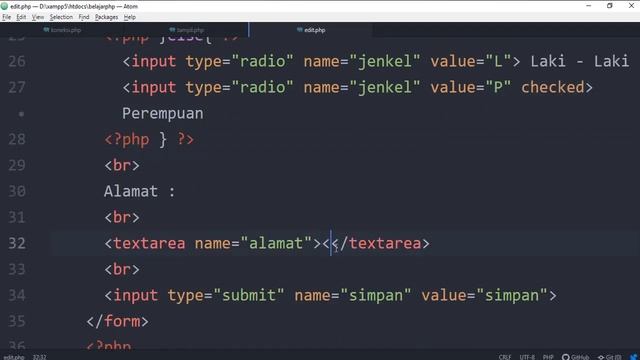
Task: Click line number 28 in the gutter
Action: pos(17,139)
